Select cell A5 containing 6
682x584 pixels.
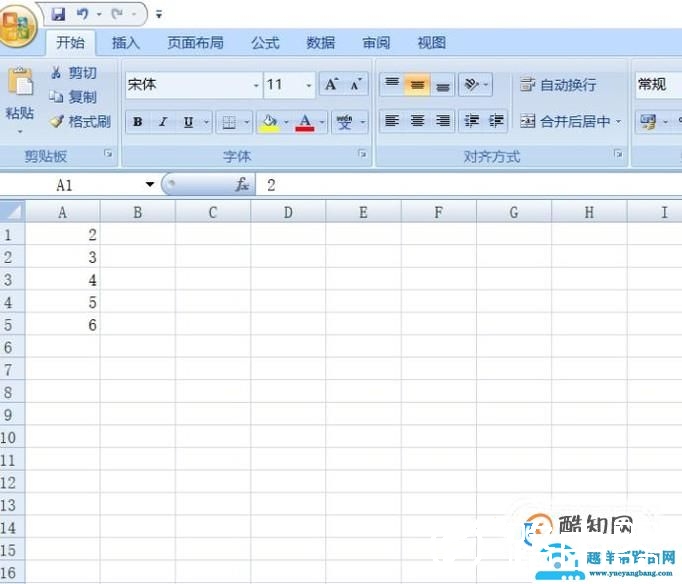click(x=63, y=325)
